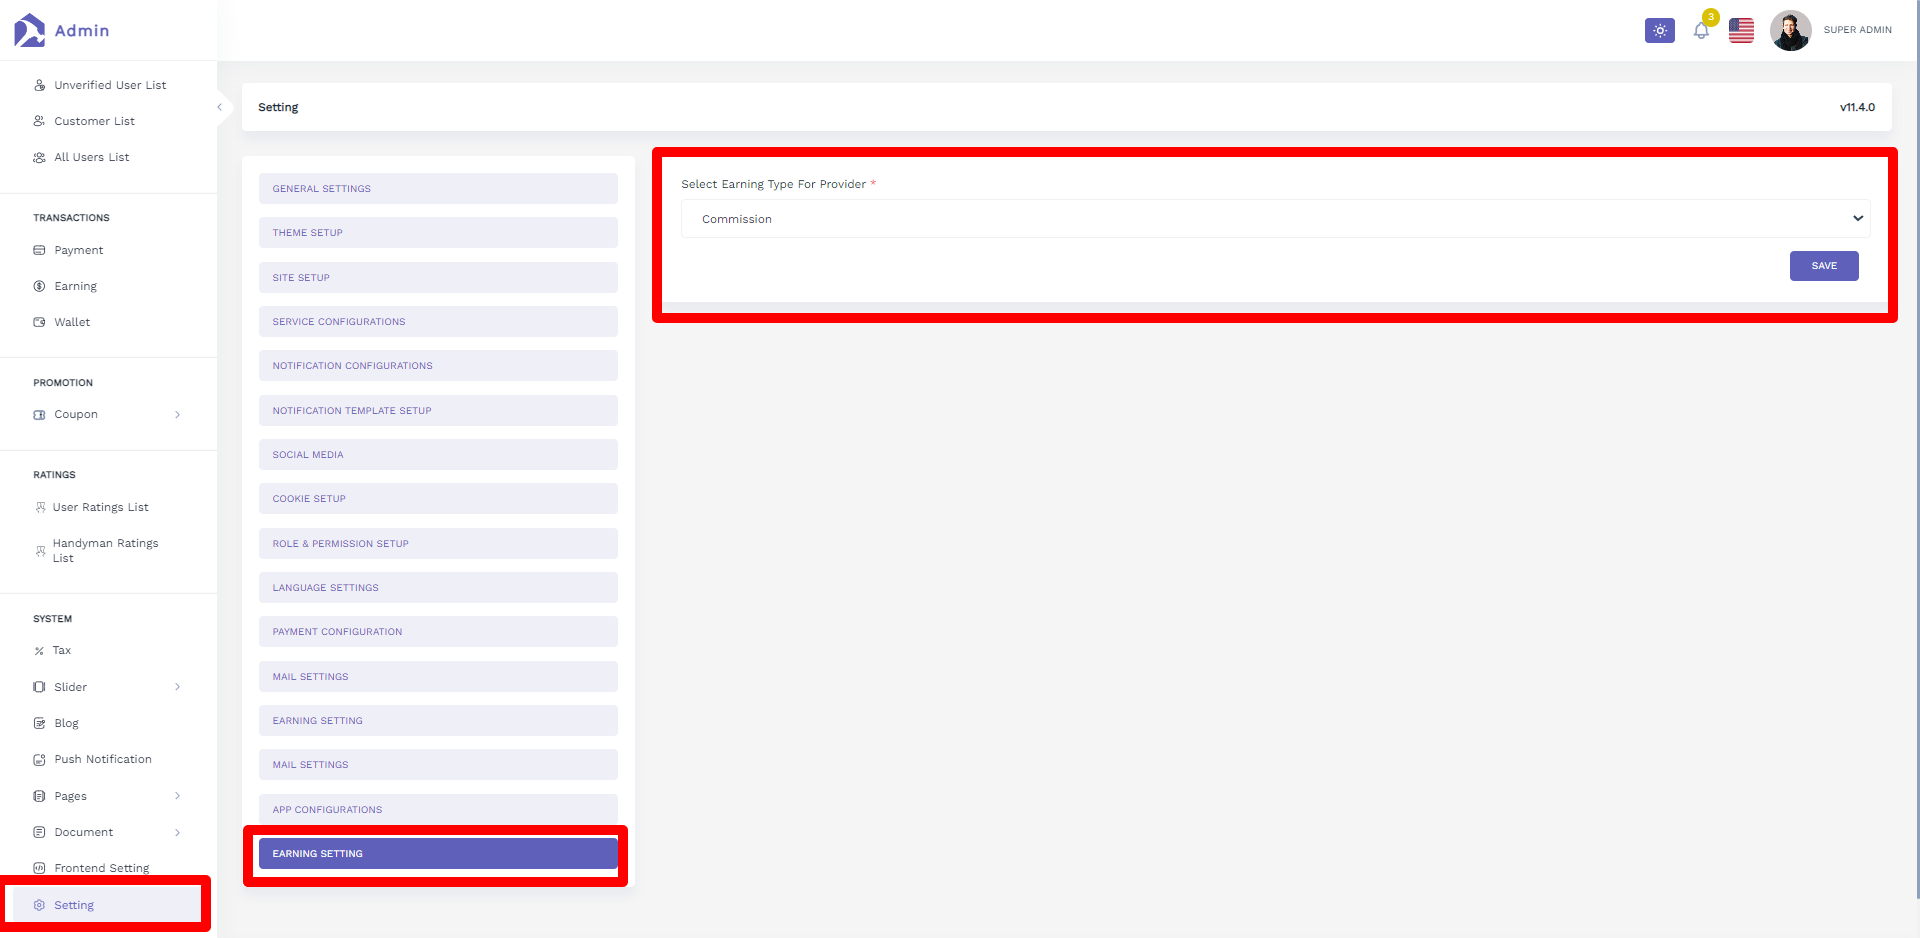
Task: Expand the Document submenu chevron
Action: coord(178,832)
